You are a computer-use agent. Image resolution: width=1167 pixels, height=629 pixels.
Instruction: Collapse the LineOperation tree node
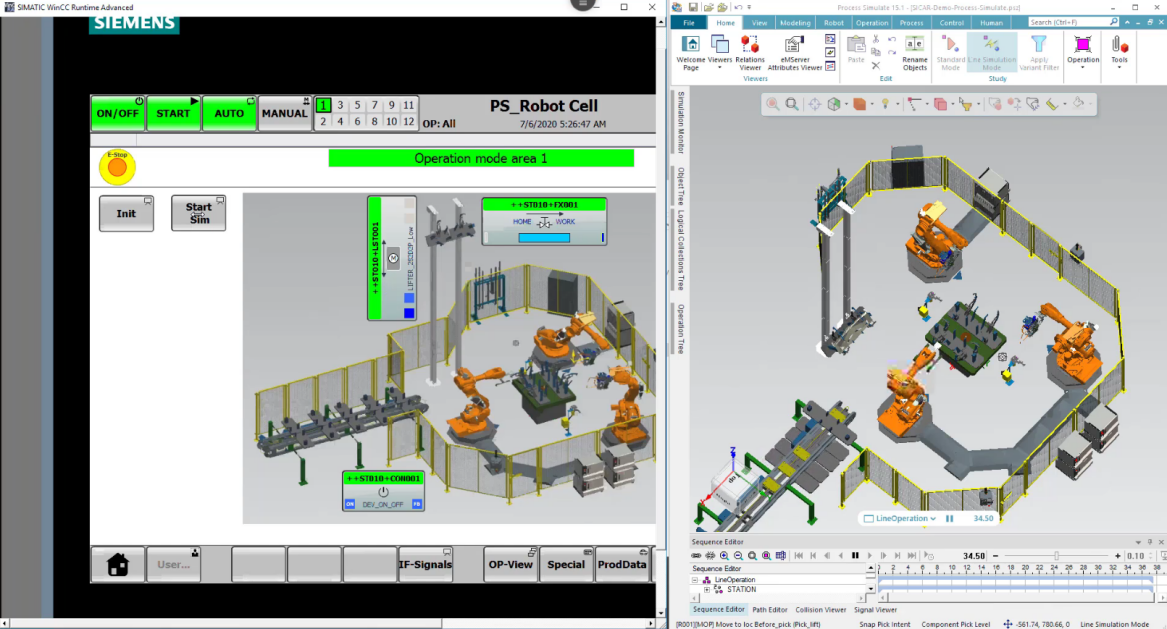(695, 579)
